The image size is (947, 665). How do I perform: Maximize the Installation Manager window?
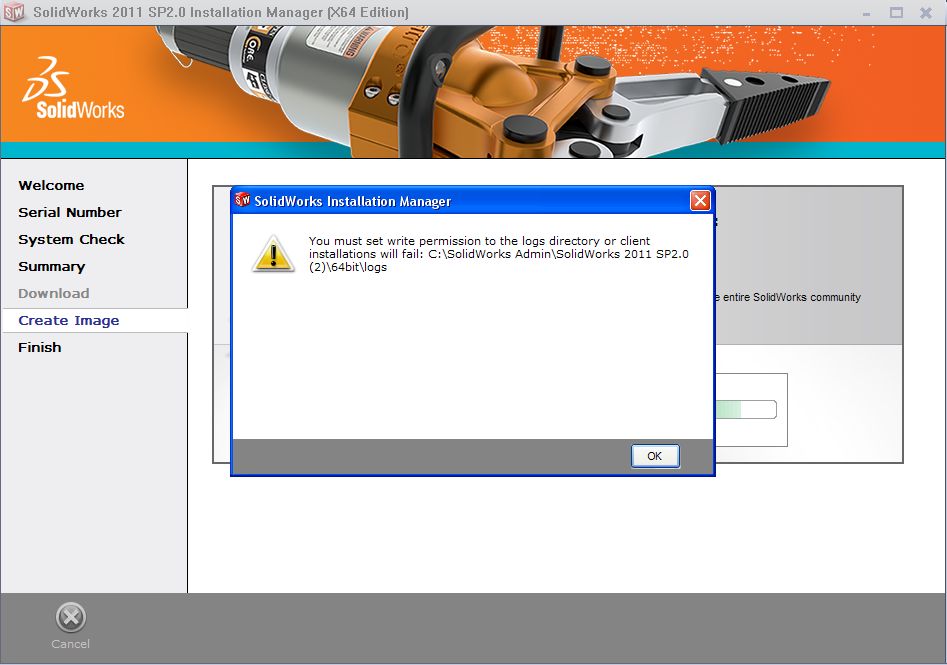[x=896, y=13]
